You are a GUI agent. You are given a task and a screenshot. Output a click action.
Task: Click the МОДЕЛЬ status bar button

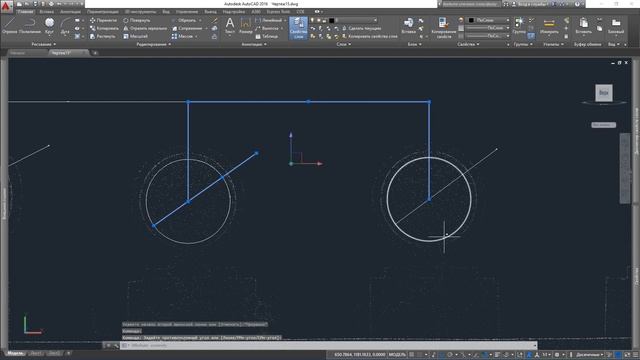pos(397,355)
